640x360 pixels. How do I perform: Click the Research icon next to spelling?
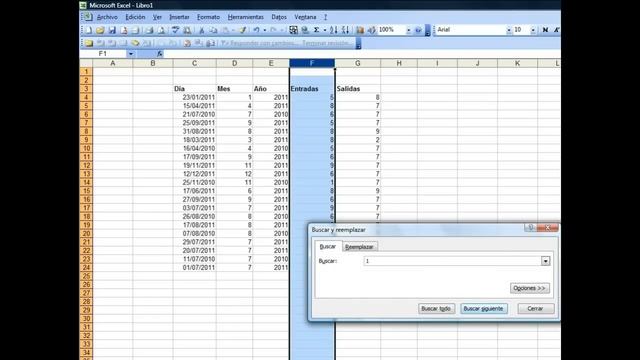tap(187, 30)
